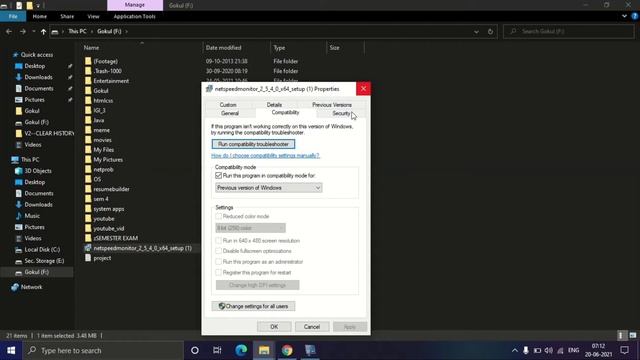Switch to details view layout icon
Screen dimensions: 640x360
coord(621,335)
